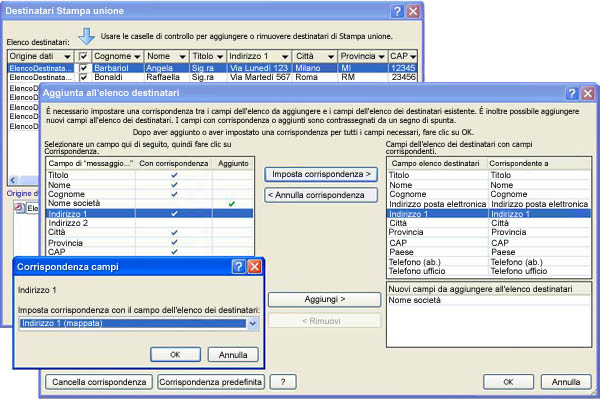The image size is (600, 399).
Task: Select Nome società row in message fields list
Action: (x=150, y=204)
